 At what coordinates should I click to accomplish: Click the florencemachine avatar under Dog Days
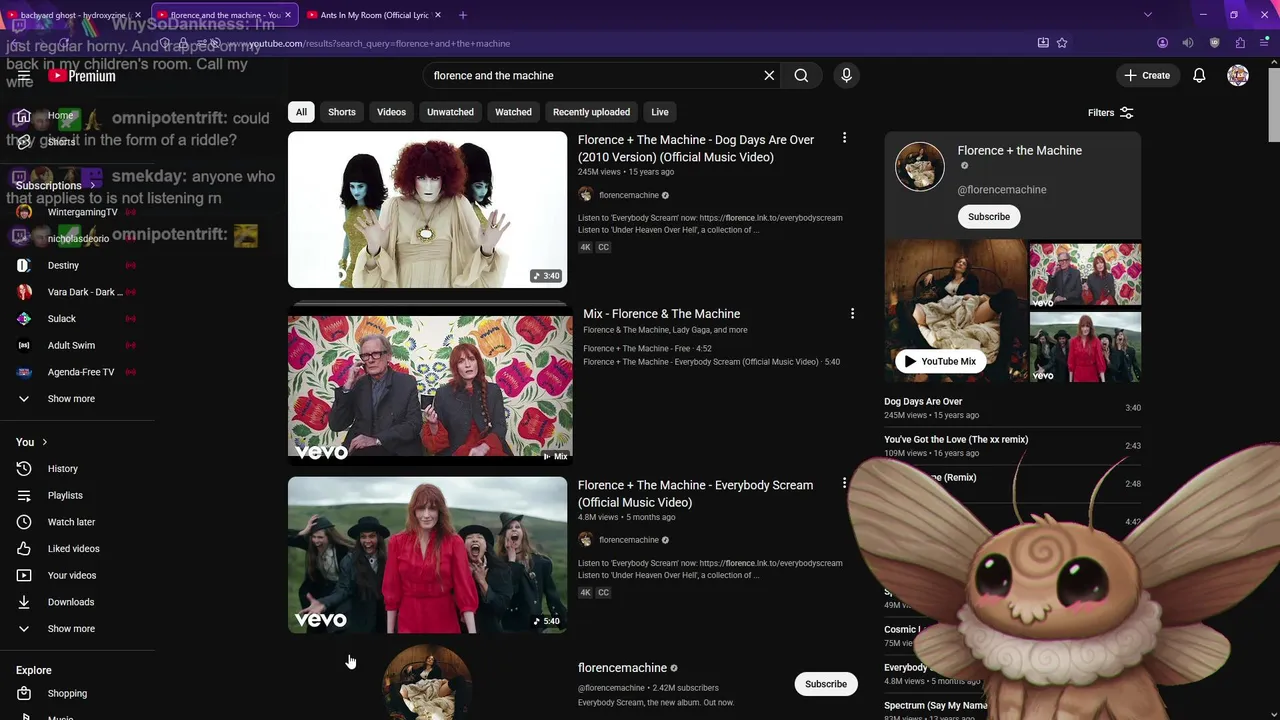coord(585,195)
